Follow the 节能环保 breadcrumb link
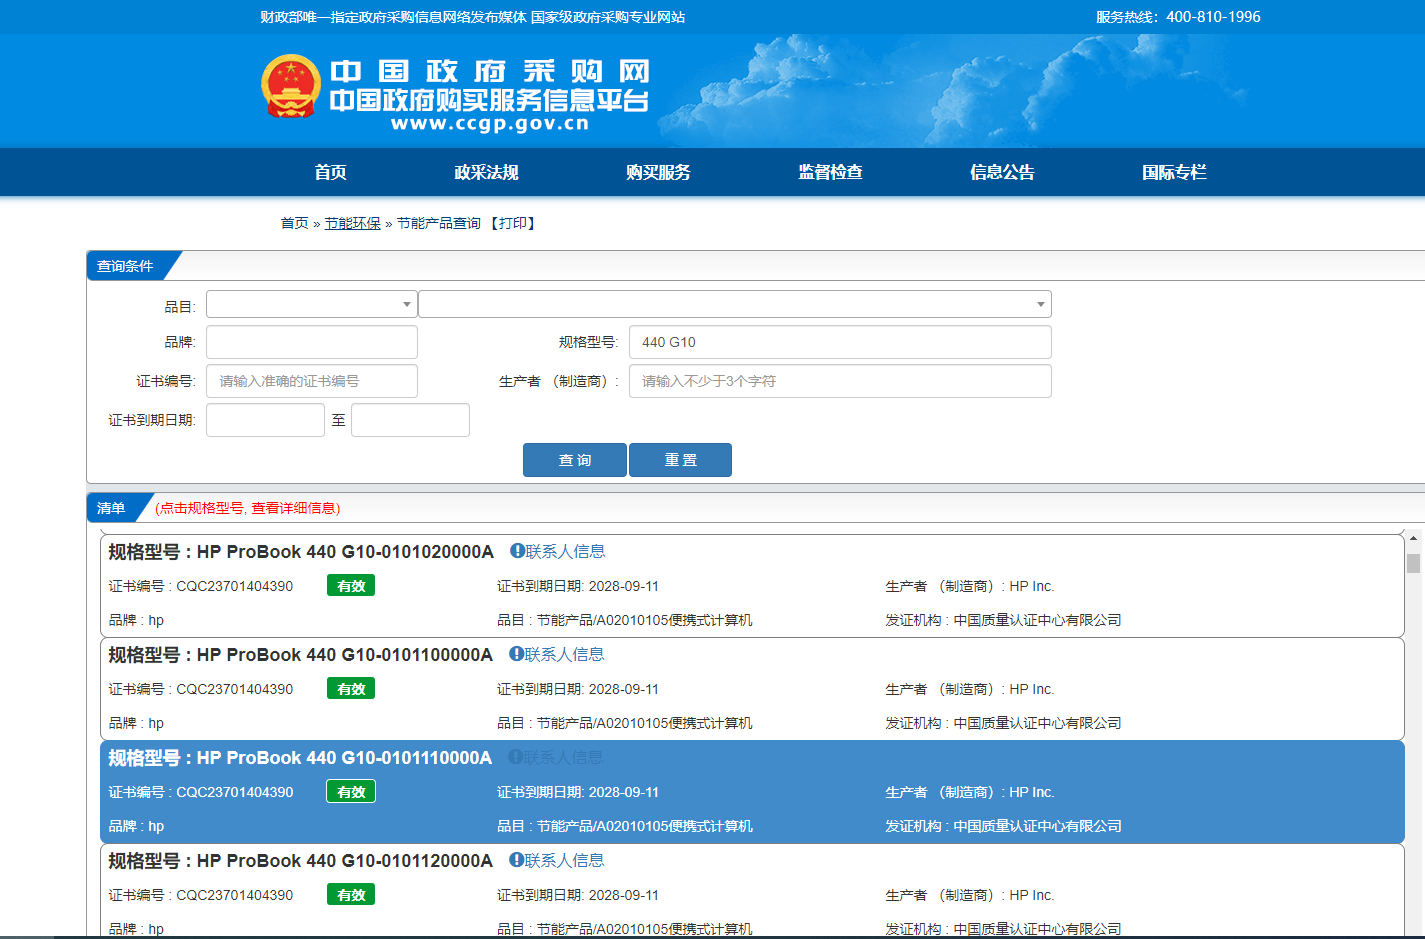This screenshot has height=939, width=1425. pos(352,223)
